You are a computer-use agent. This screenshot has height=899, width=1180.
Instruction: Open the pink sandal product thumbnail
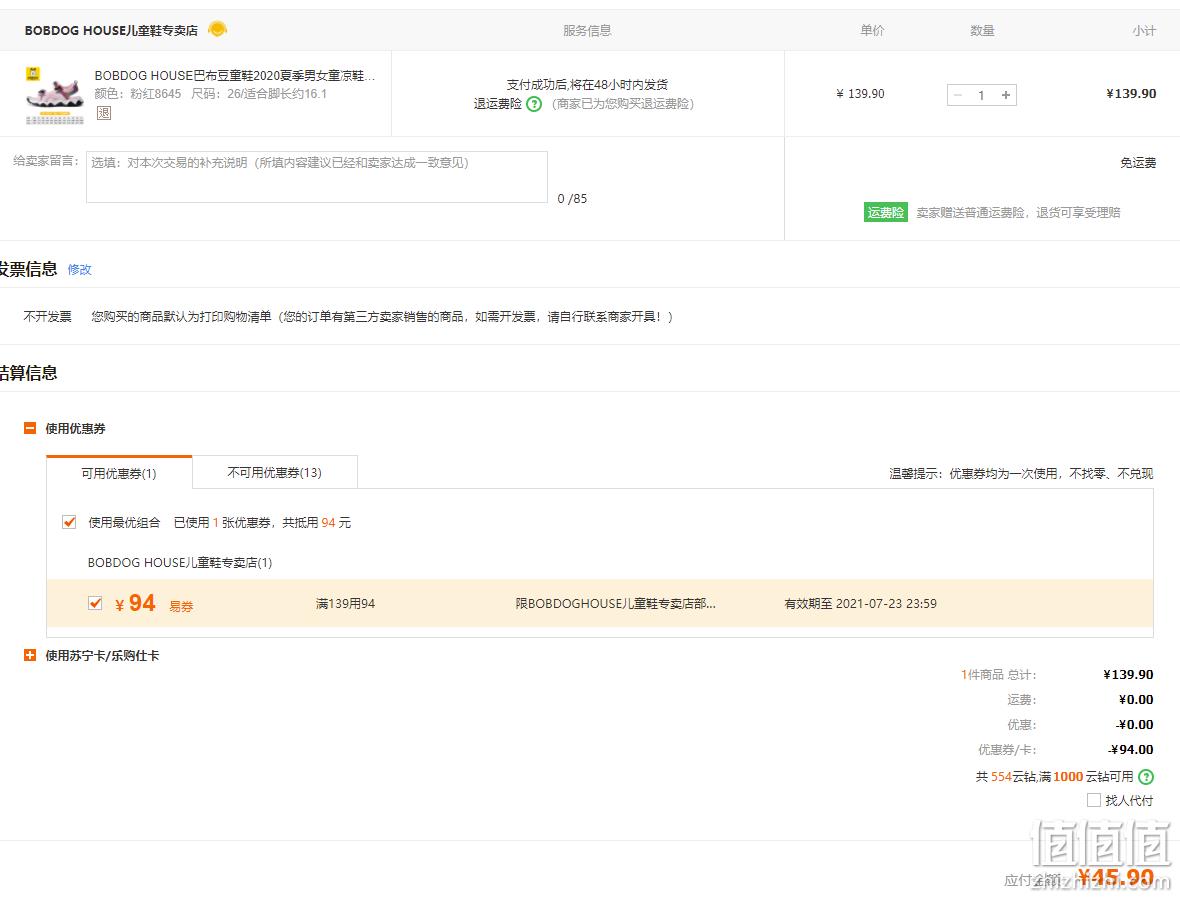[54, 95]
